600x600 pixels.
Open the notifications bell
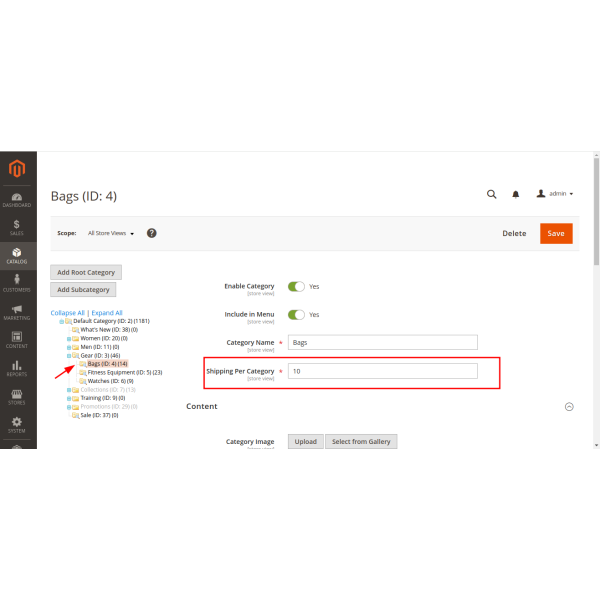click(x=516, y=194)
